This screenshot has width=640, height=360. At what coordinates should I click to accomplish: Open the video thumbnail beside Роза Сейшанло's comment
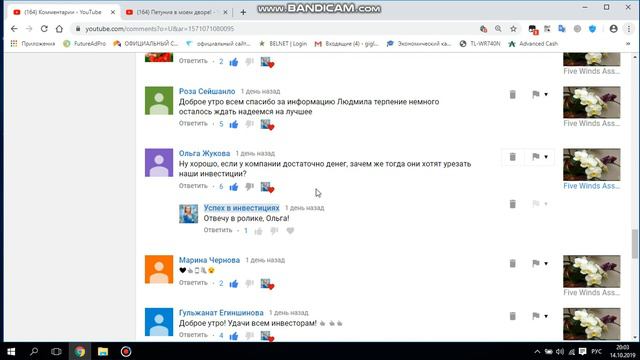(591, 102)
